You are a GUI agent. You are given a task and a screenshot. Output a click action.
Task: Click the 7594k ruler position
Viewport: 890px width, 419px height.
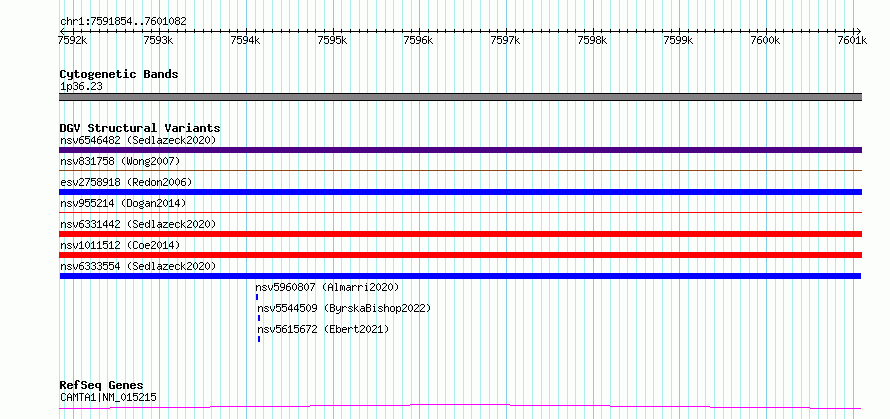246,40
